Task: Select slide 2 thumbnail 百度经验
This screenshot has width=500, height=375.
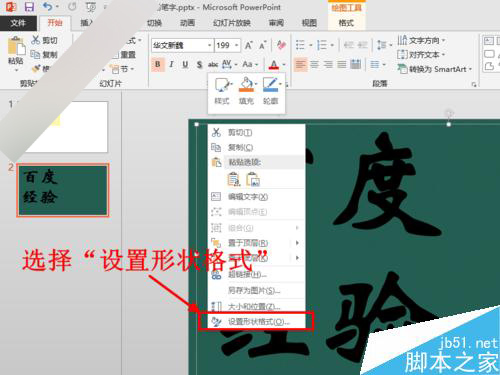Action: click(63, 190)
